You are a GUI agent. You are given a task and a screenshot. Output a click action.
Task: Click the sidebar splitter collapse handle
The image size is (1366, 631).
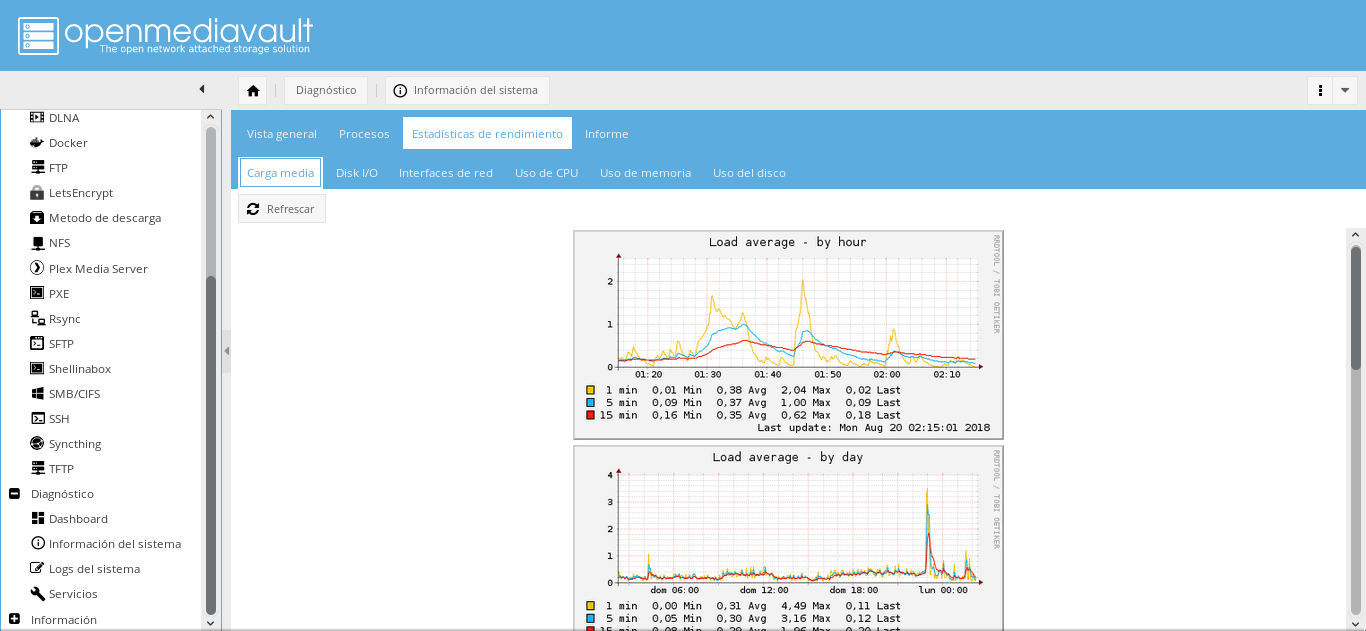(226, 351)
